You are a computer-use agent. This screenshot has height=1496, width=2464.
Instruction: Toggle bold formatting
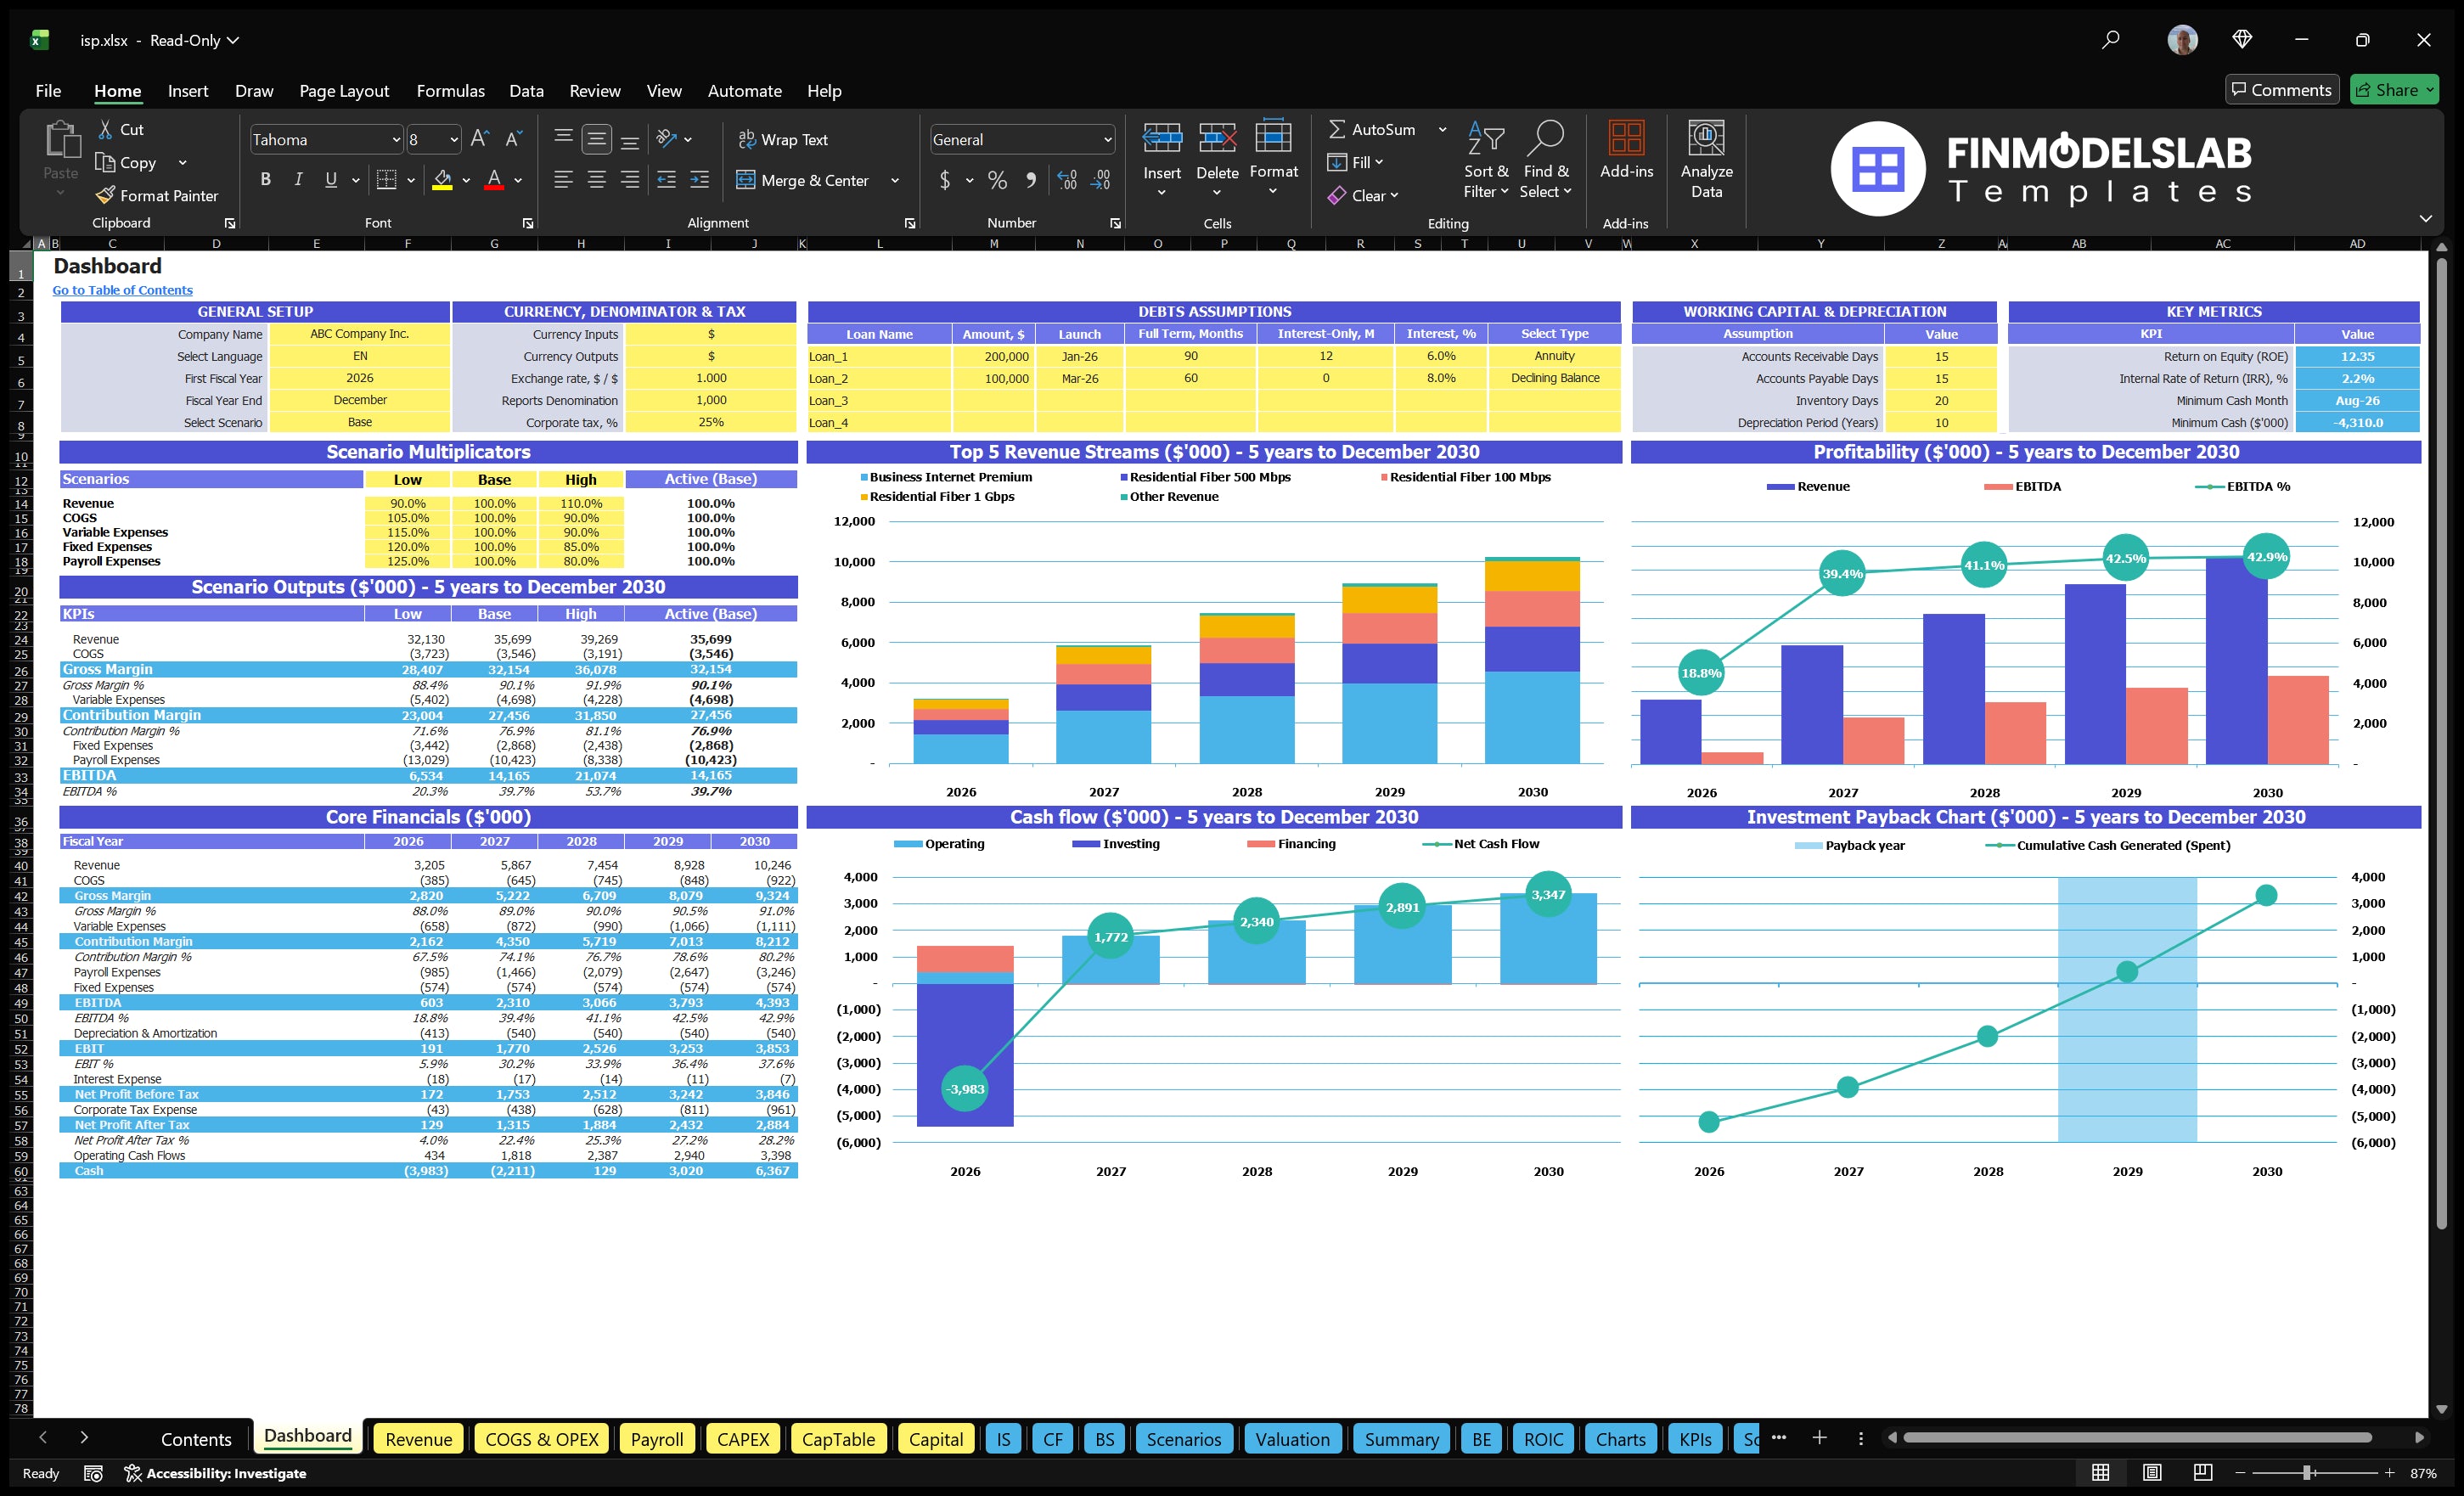pos(265,179)
